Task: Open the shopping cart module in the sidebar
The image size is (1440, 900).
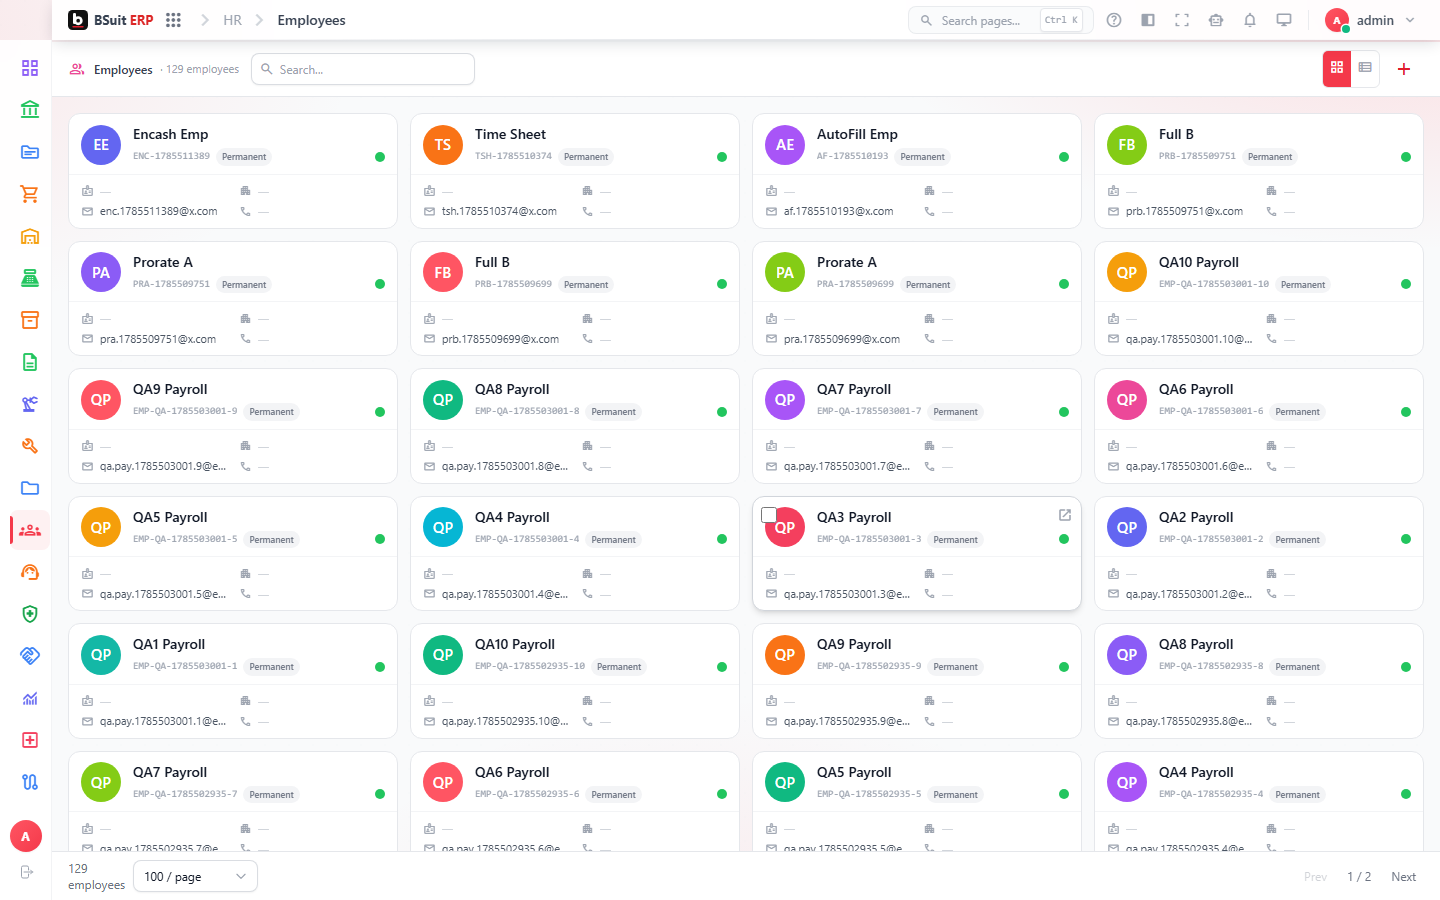Action: [30, 194]
